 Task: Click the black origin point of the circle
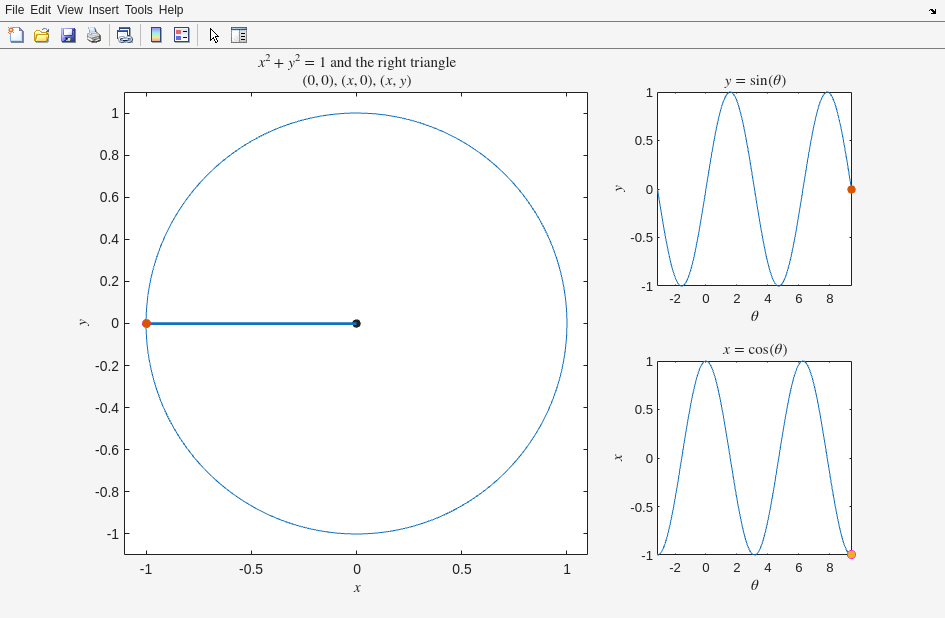tap(356, 323)
